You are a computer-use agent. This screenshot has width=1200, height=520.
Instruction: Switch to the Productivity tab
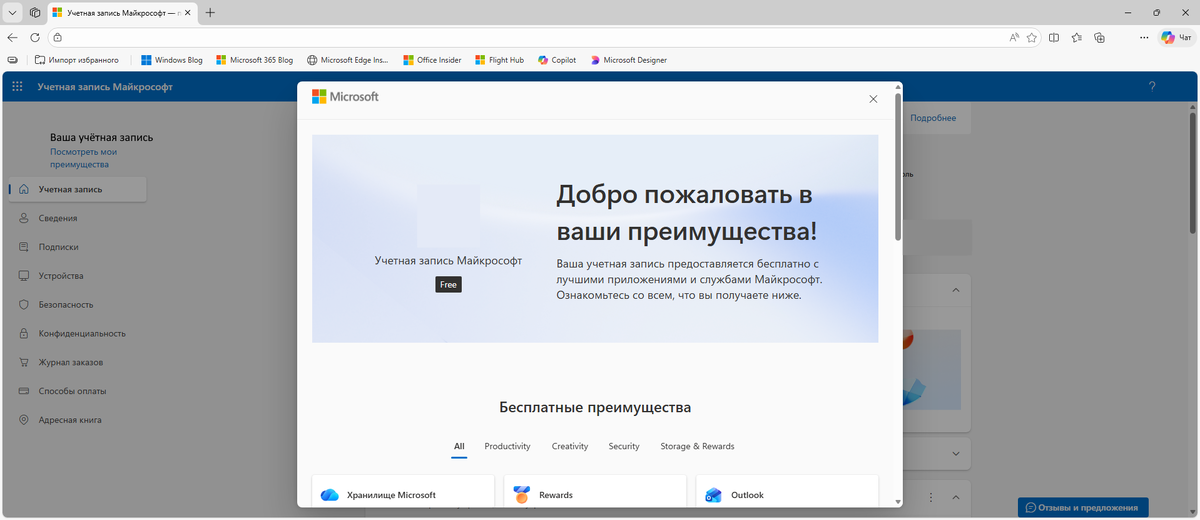click(x=507, y=446)
